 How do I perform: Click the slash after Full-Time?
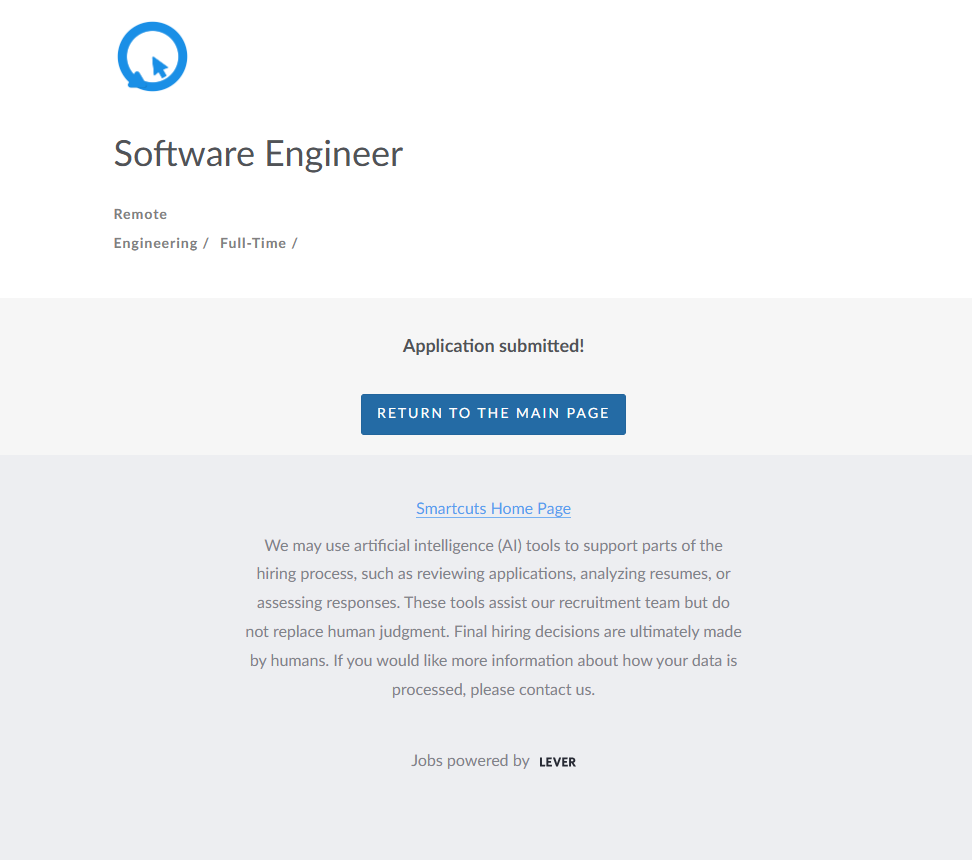pyautogui.click(x=294, y=243)
